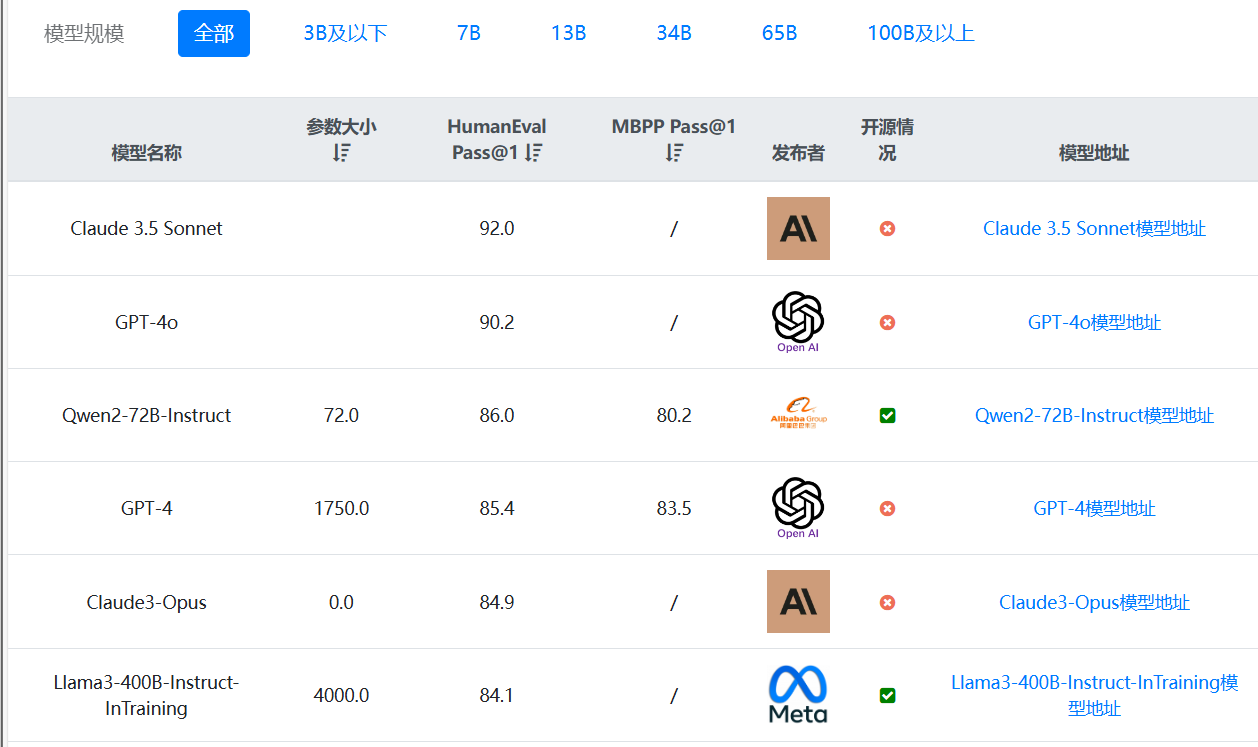Open GPT-4o模型地址 link
Image resolution: width=1258 pixels, height=747 pixels.
tap(1094, 322)
